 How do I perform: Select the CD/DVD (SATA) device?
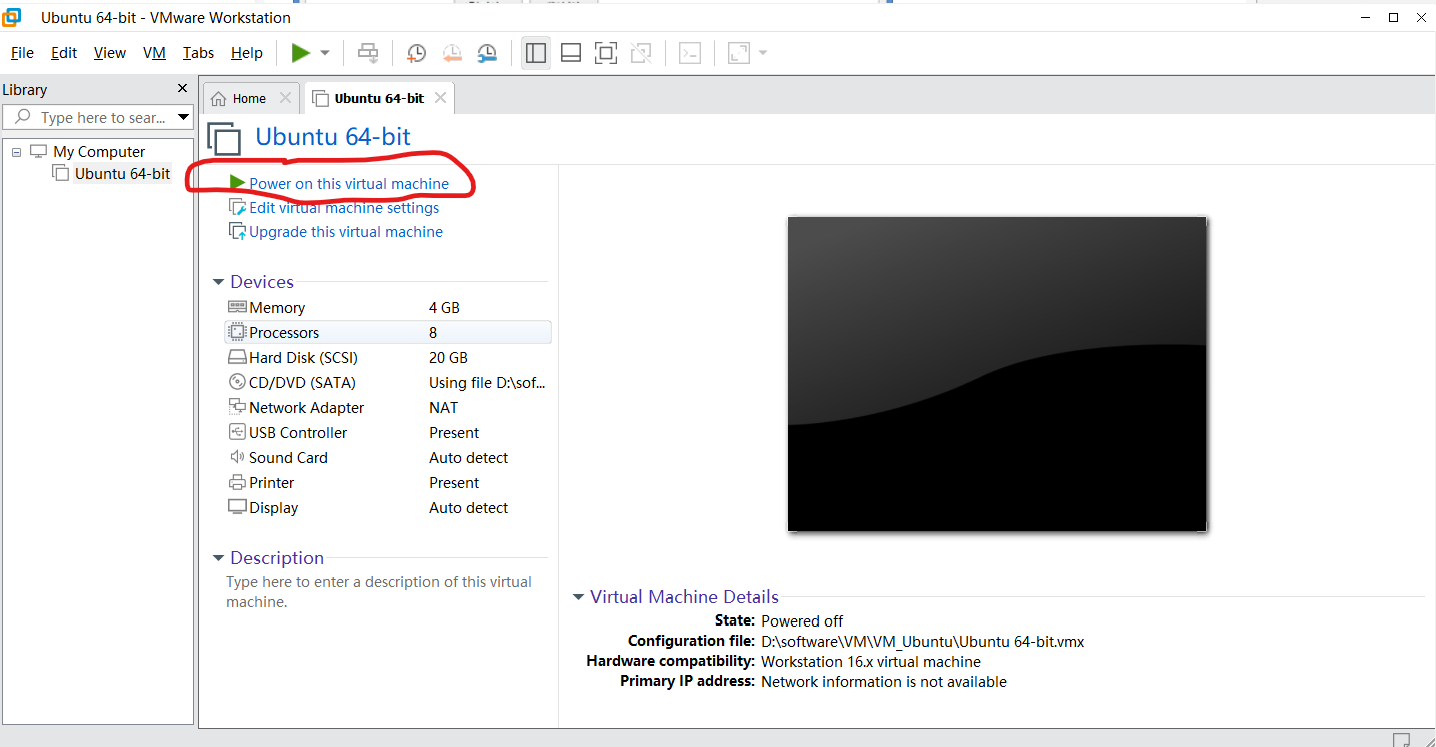click(388, 383)
